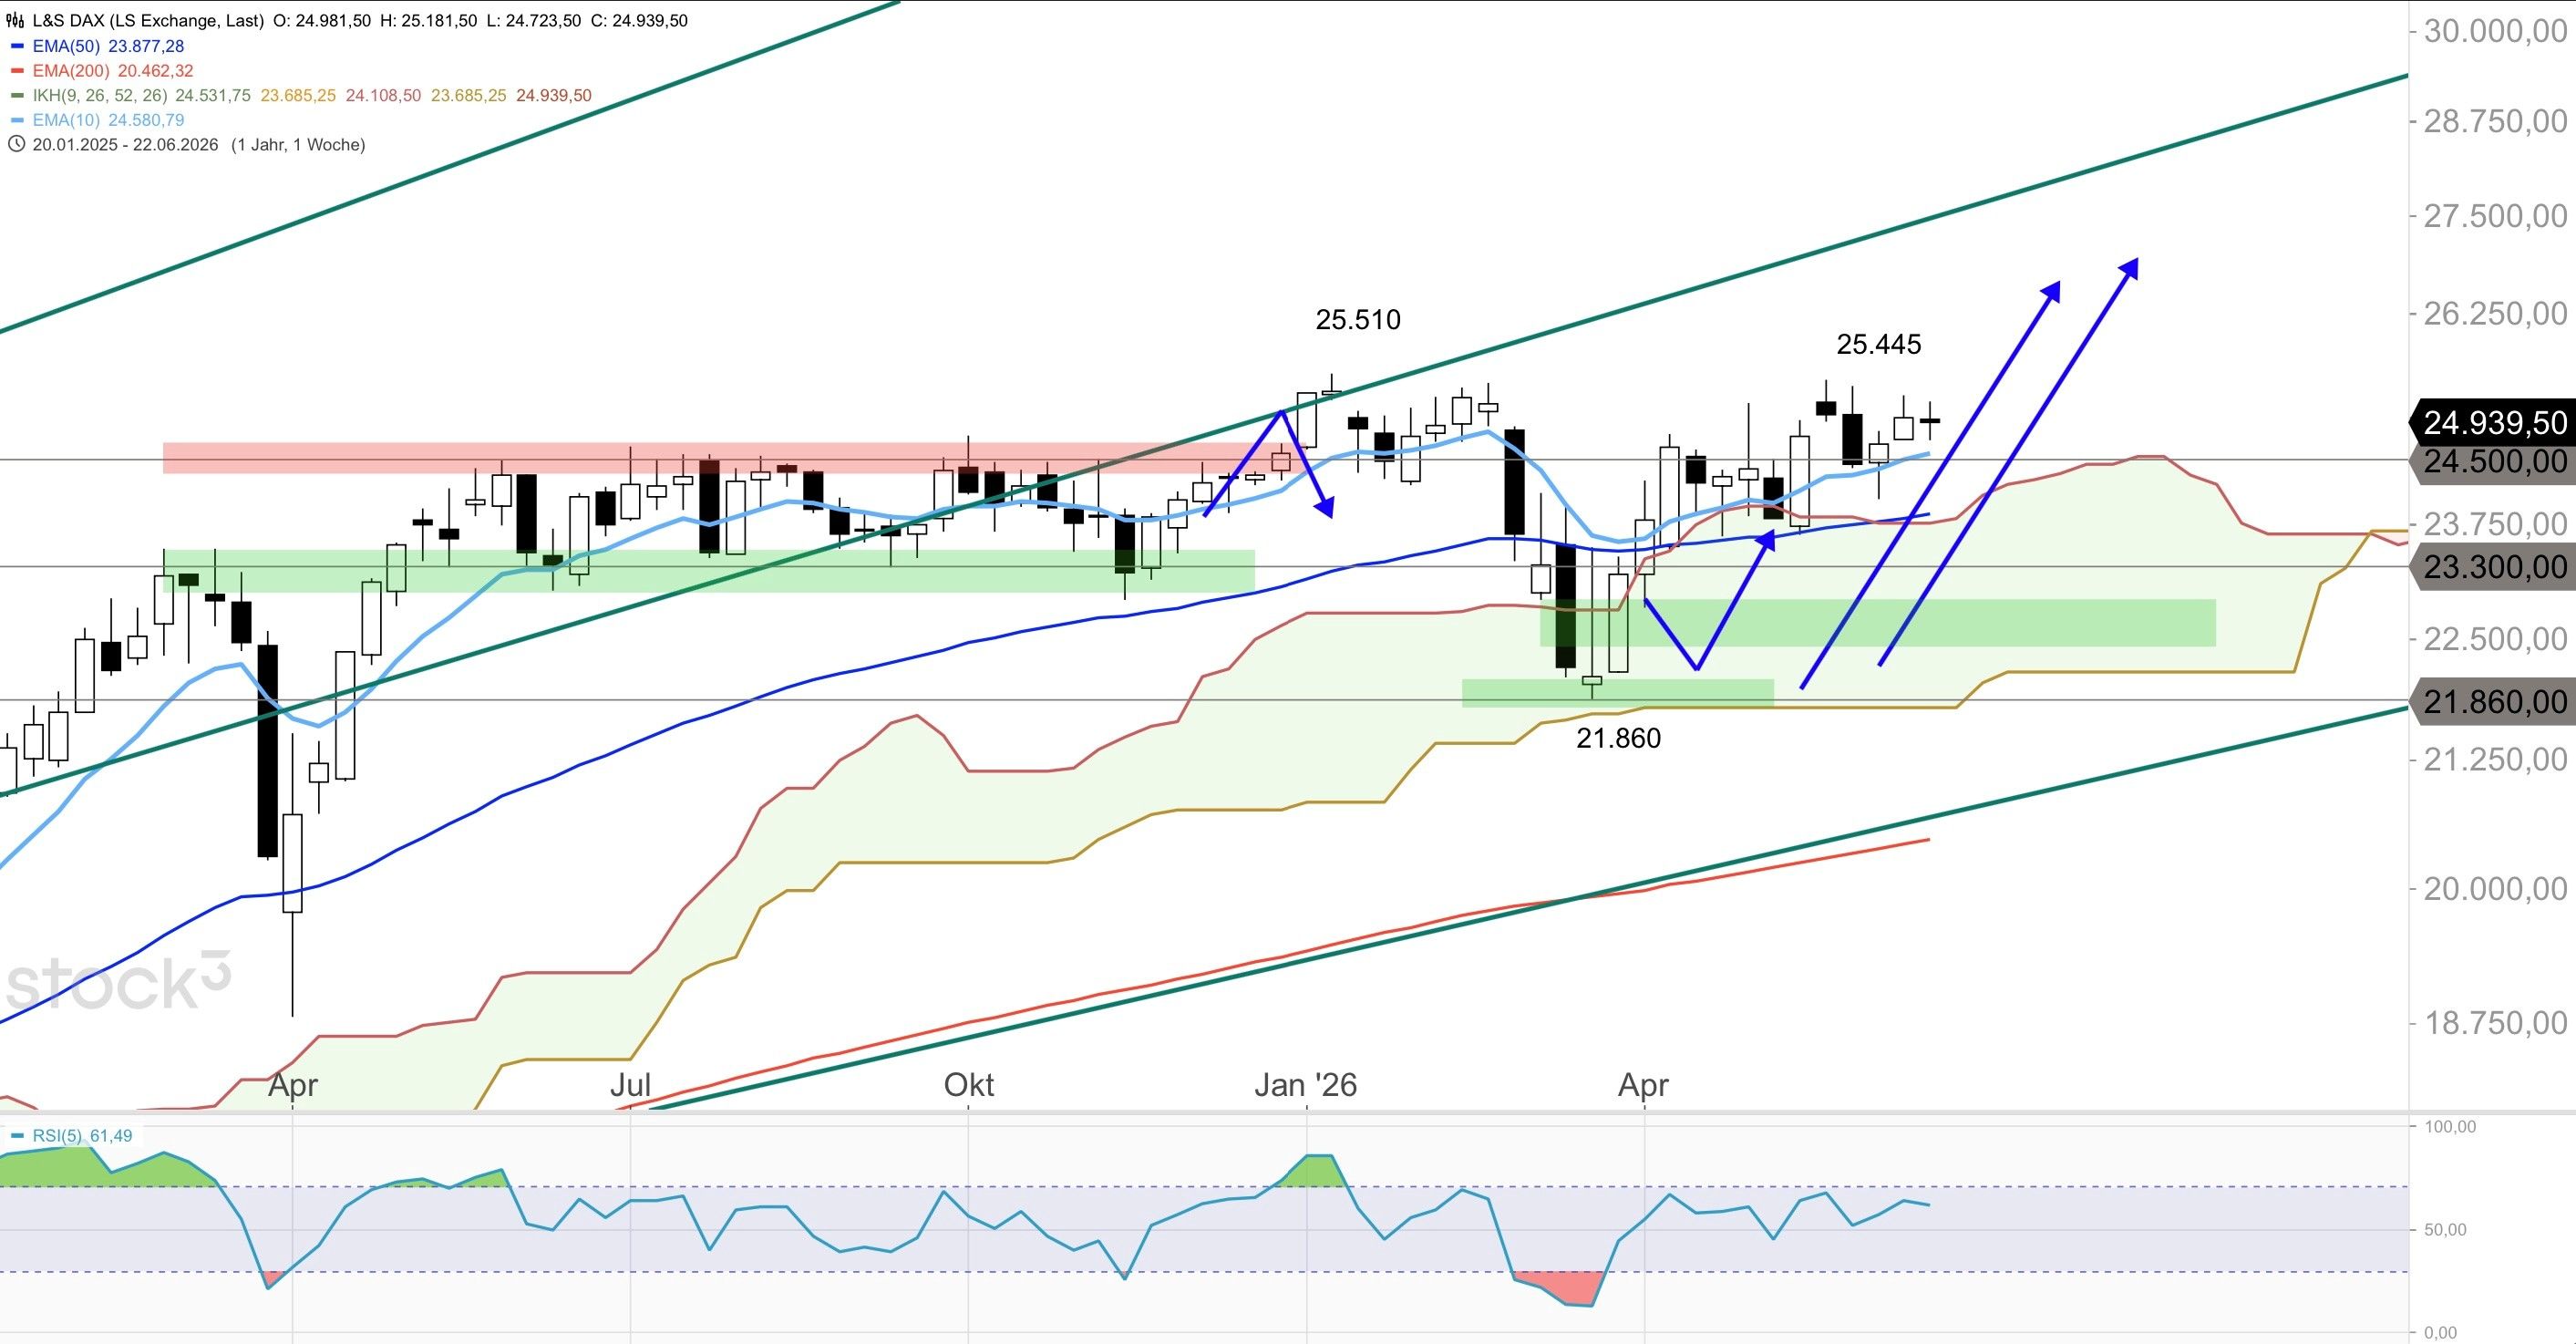Click the Apr label following Jan '26
Viewport: 2576px width, 1344px height.
pos(1644,1085)
